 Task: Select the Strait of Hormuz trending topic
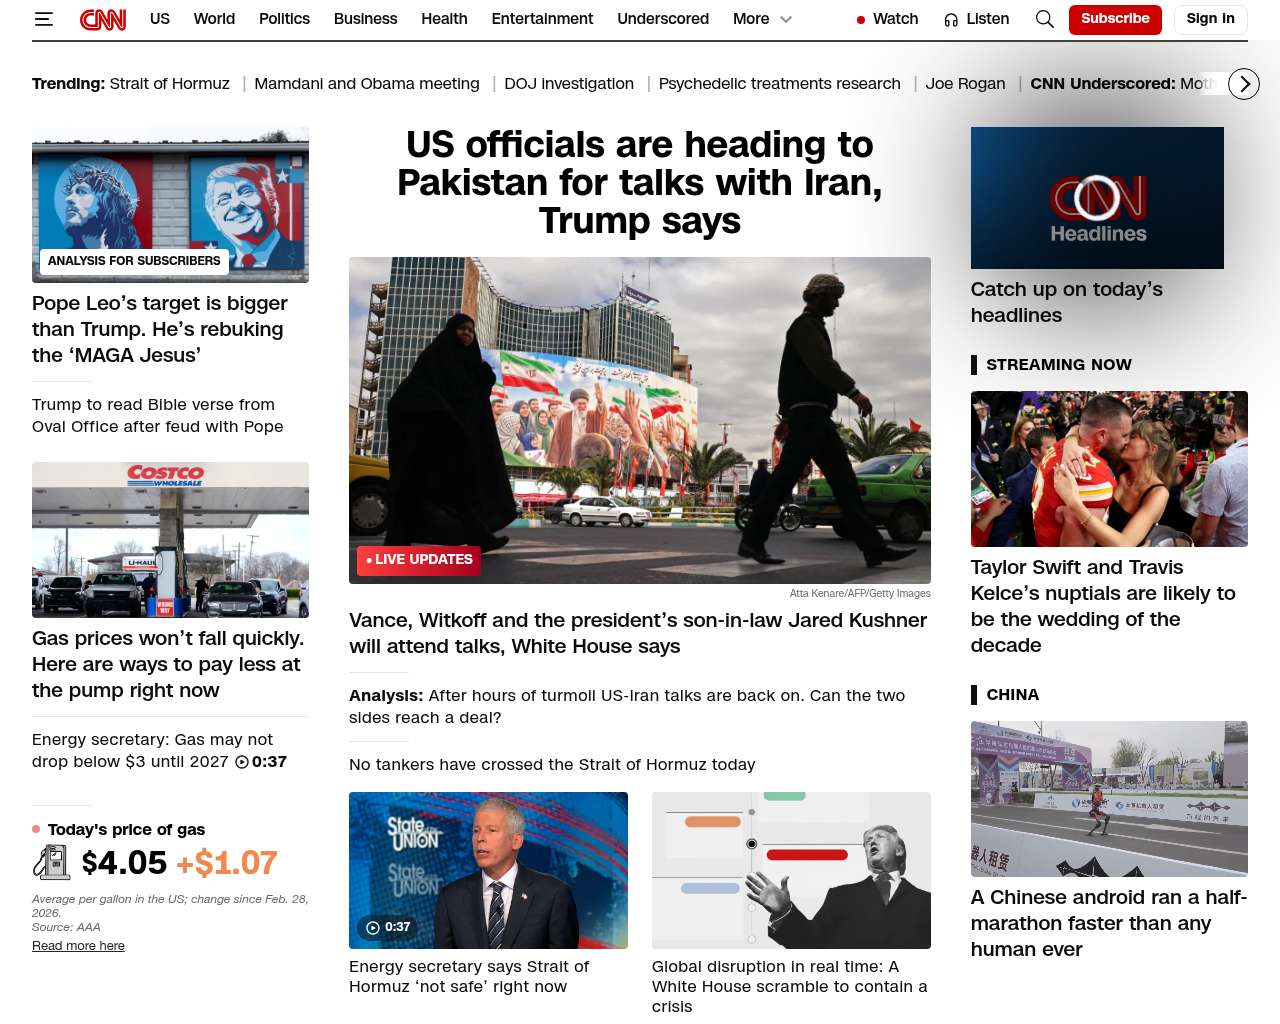169,84
